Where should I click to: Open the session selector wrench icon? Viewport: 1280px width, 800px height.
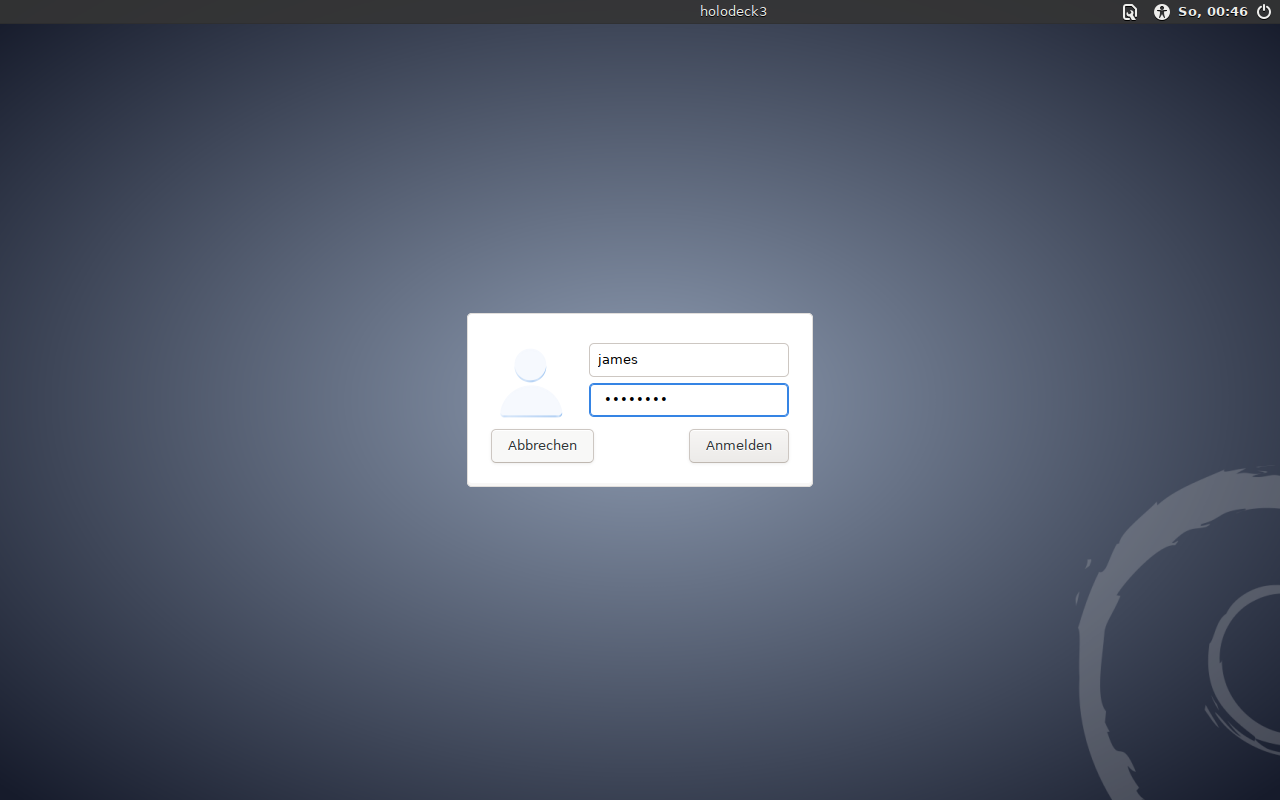pyautogui.click(x=1130, y=12)
